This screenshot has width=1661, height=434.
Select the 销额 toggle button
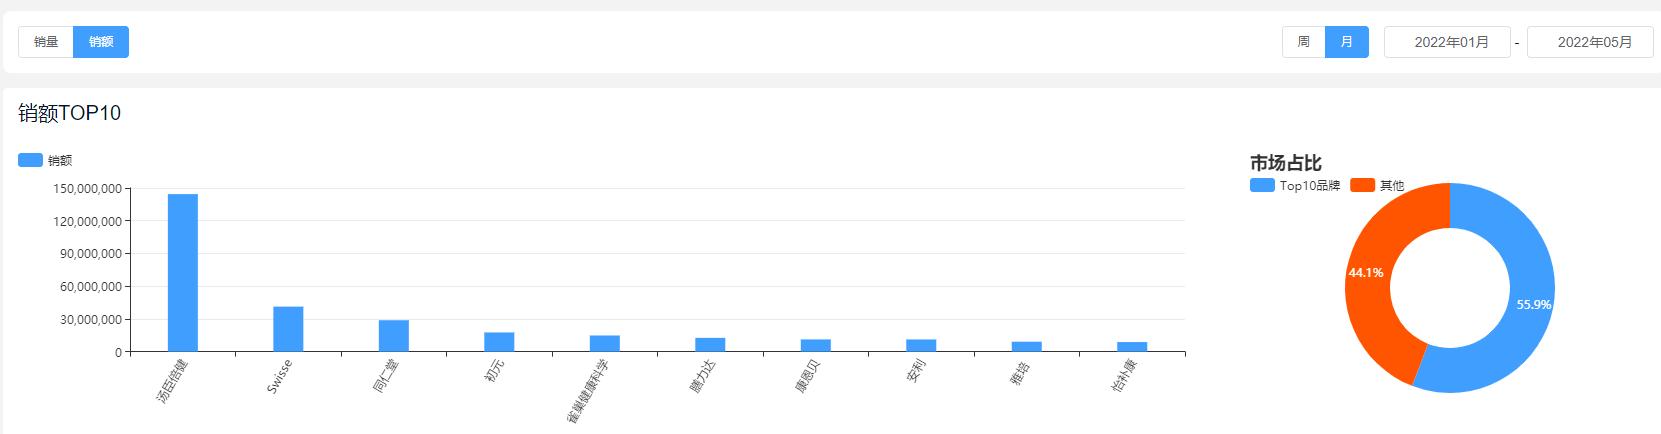coord(101,42)
